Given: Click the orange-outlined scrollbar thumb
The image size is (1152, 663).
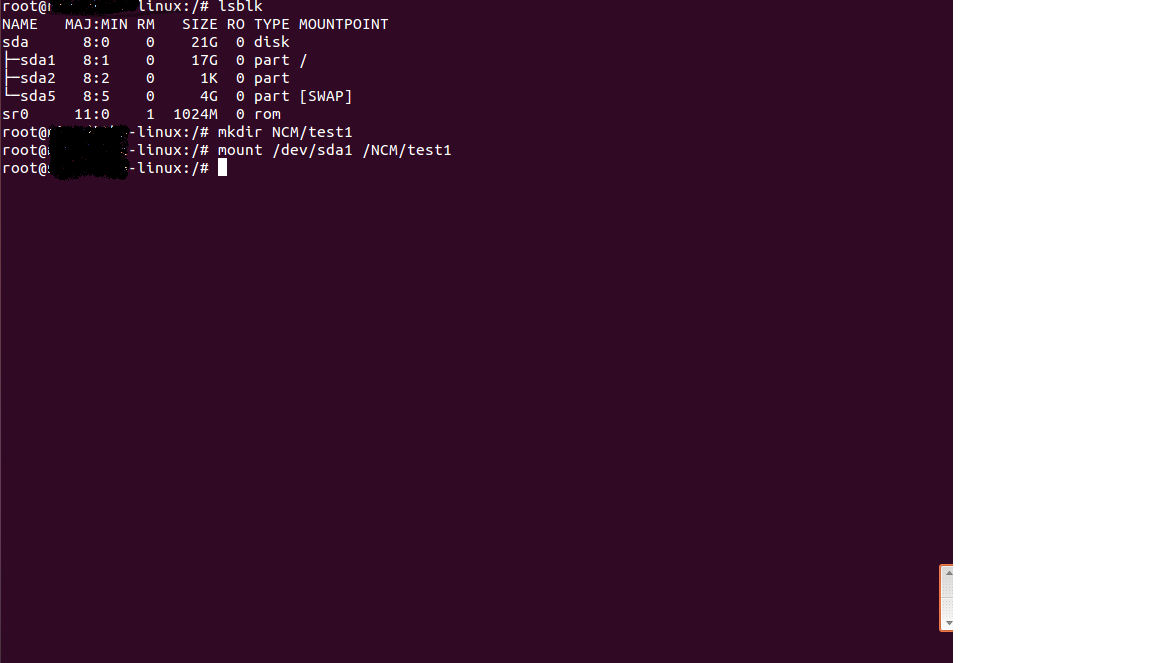Looking at the screenshot, I should pyautogui.click(x=947, y=598).
